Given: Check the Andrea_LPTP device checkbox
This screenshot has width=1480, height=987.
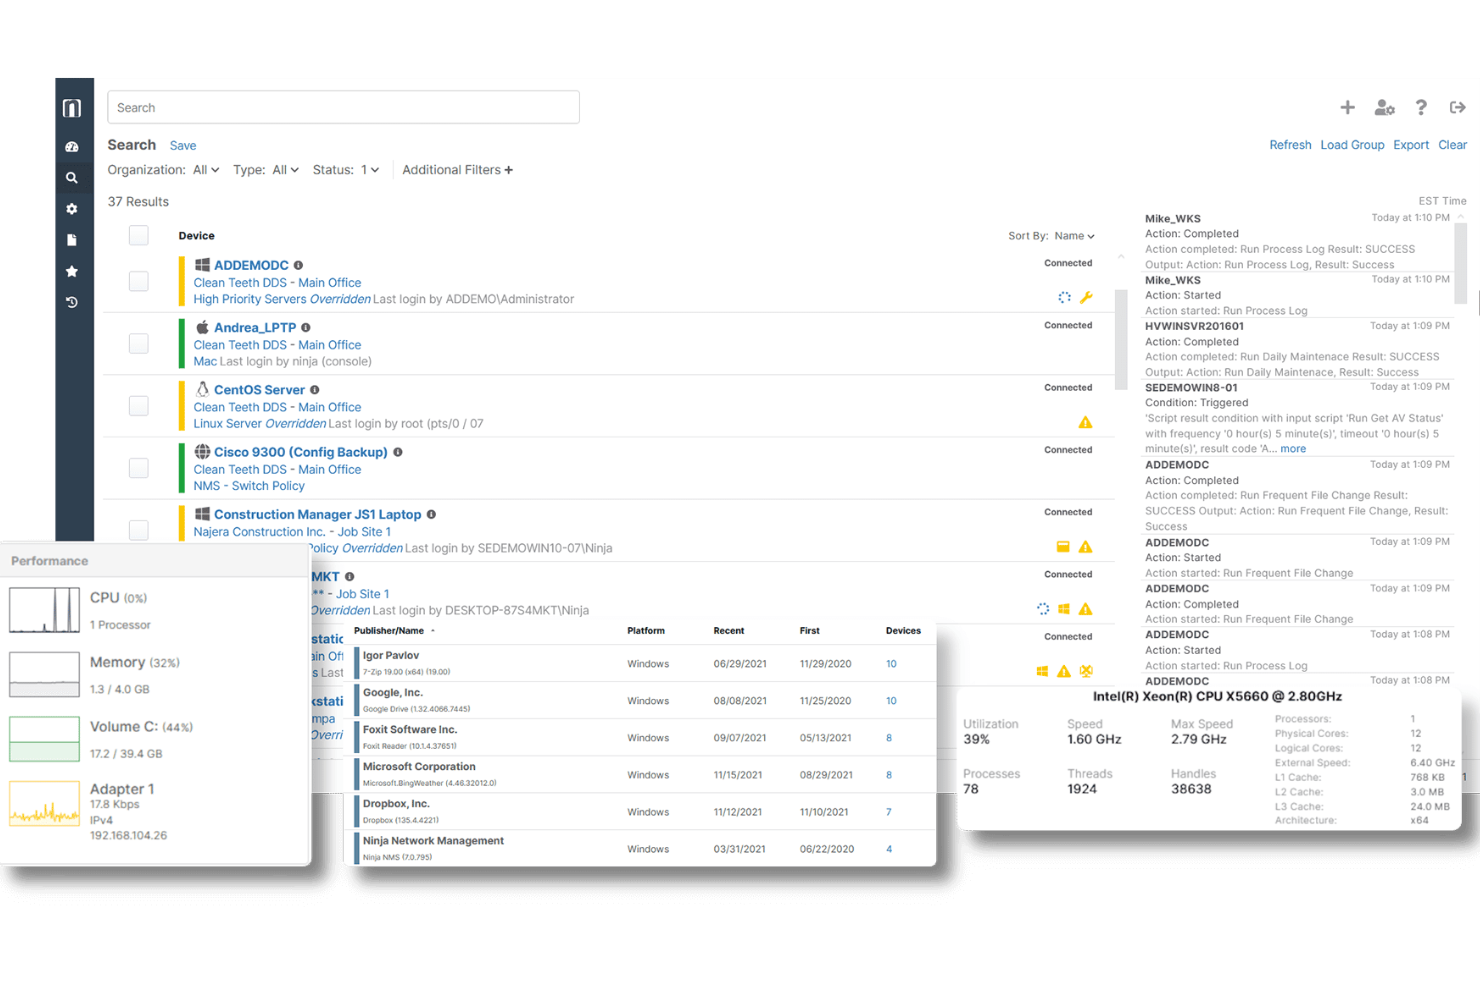Looking at the screenshot, I should click(139, 343).
